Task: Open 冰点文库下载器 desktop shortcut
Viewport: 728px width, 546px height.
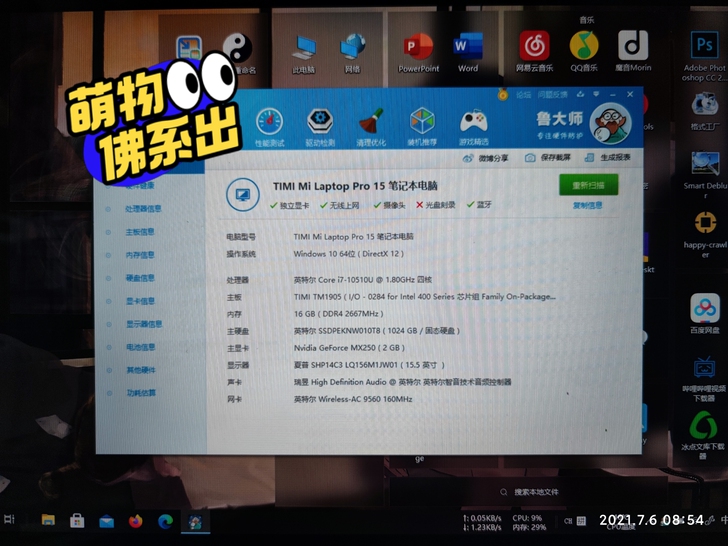Action: [x=703, y=436]
